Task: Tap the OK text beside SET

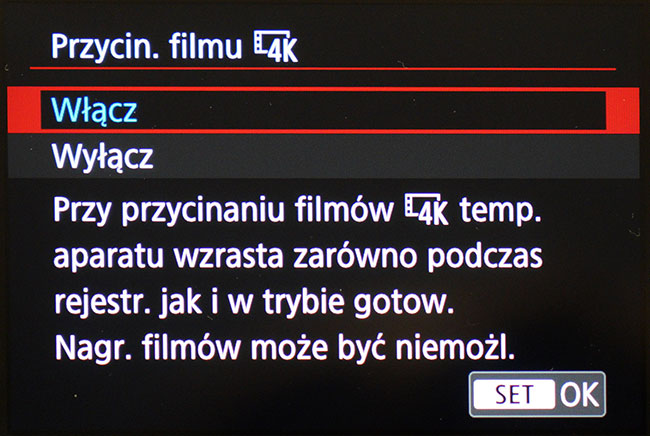Action: pos(579,394)
